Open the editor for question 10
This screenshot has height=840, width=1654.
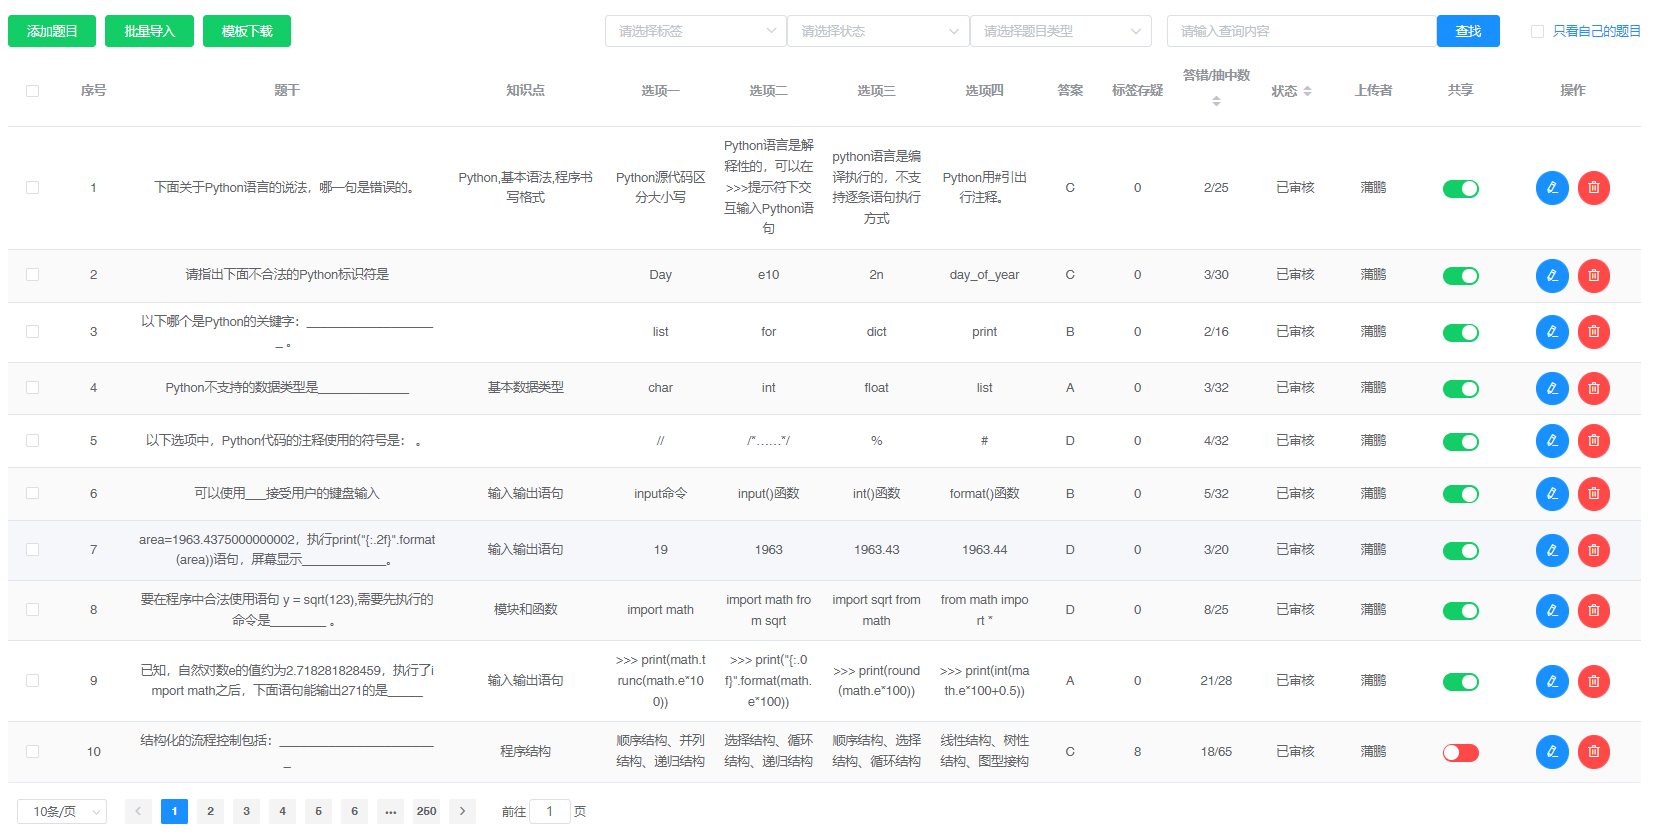click(x=1551, y=752)
